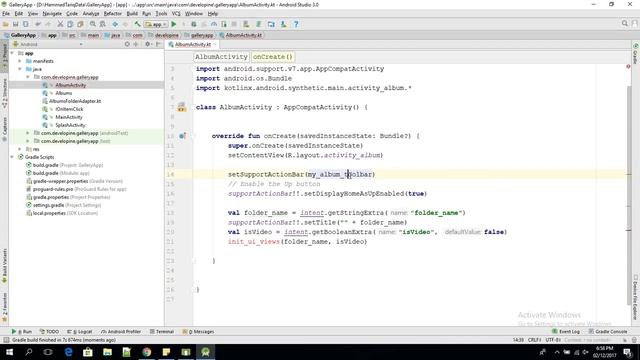Click the Search Everywhere magnifier at top right
Viewport: 640px width, 360px height.
[625, 24]
